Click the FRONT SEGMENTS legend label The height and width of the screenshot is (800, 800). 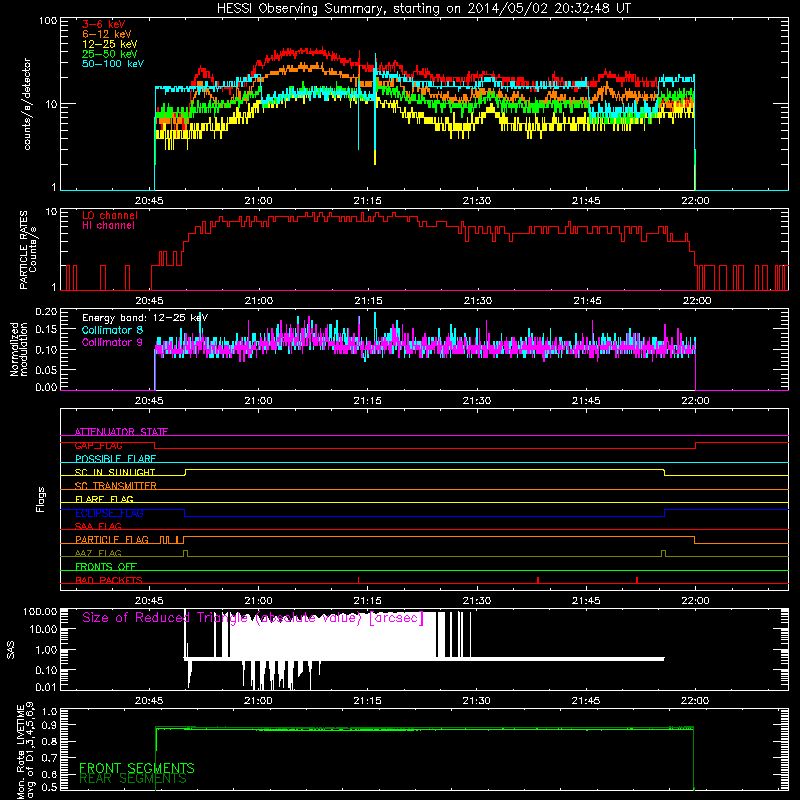(137, 768)
